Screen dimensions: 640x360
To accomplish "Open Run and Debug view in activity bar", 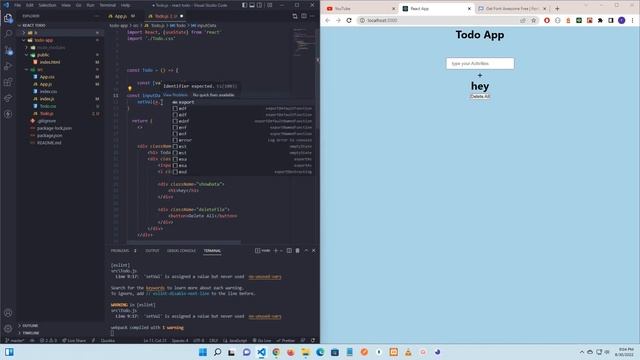I will coord(8,66).
